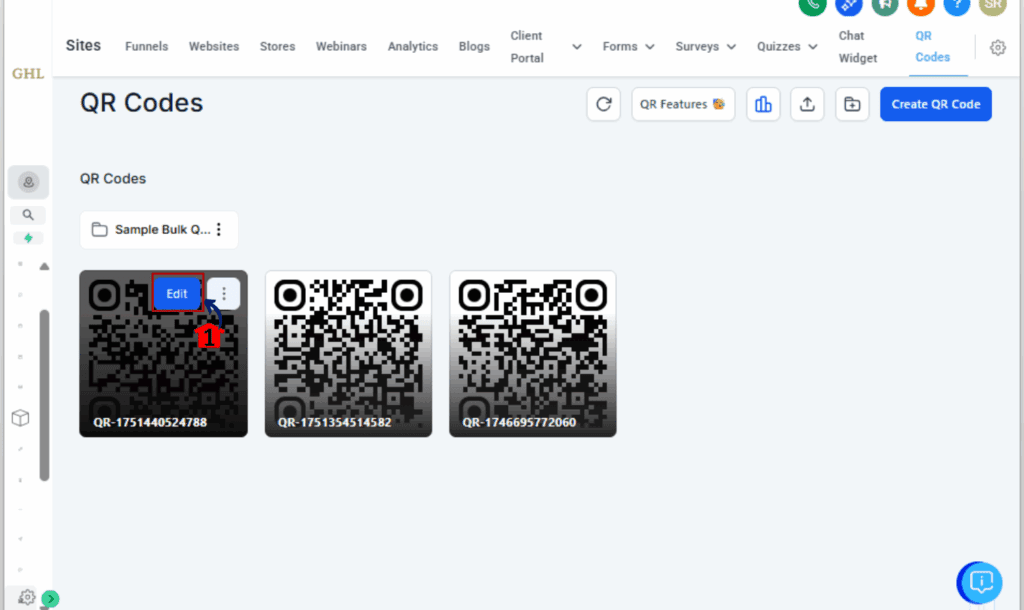Open the Webinars tab

[341, 46]
